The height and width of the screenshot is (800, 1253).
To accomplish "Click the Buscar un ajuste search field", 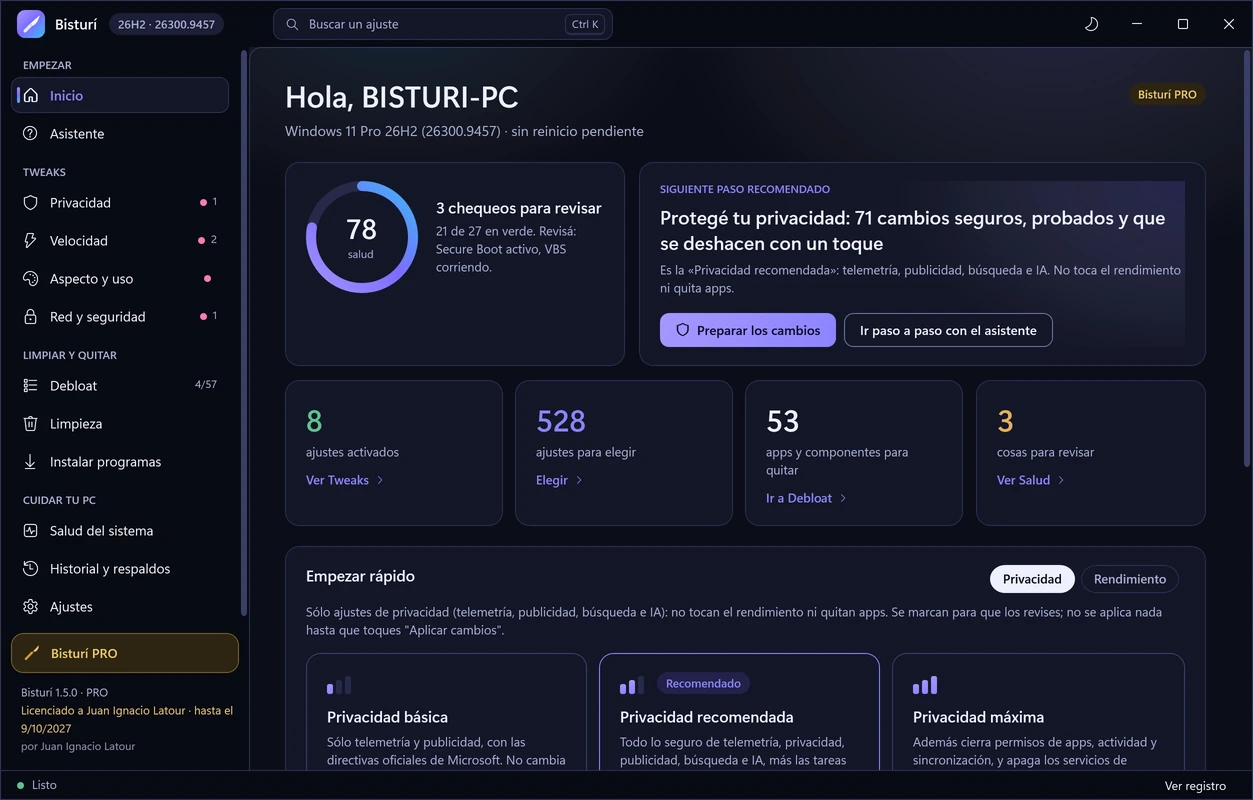I will (443, 24).
